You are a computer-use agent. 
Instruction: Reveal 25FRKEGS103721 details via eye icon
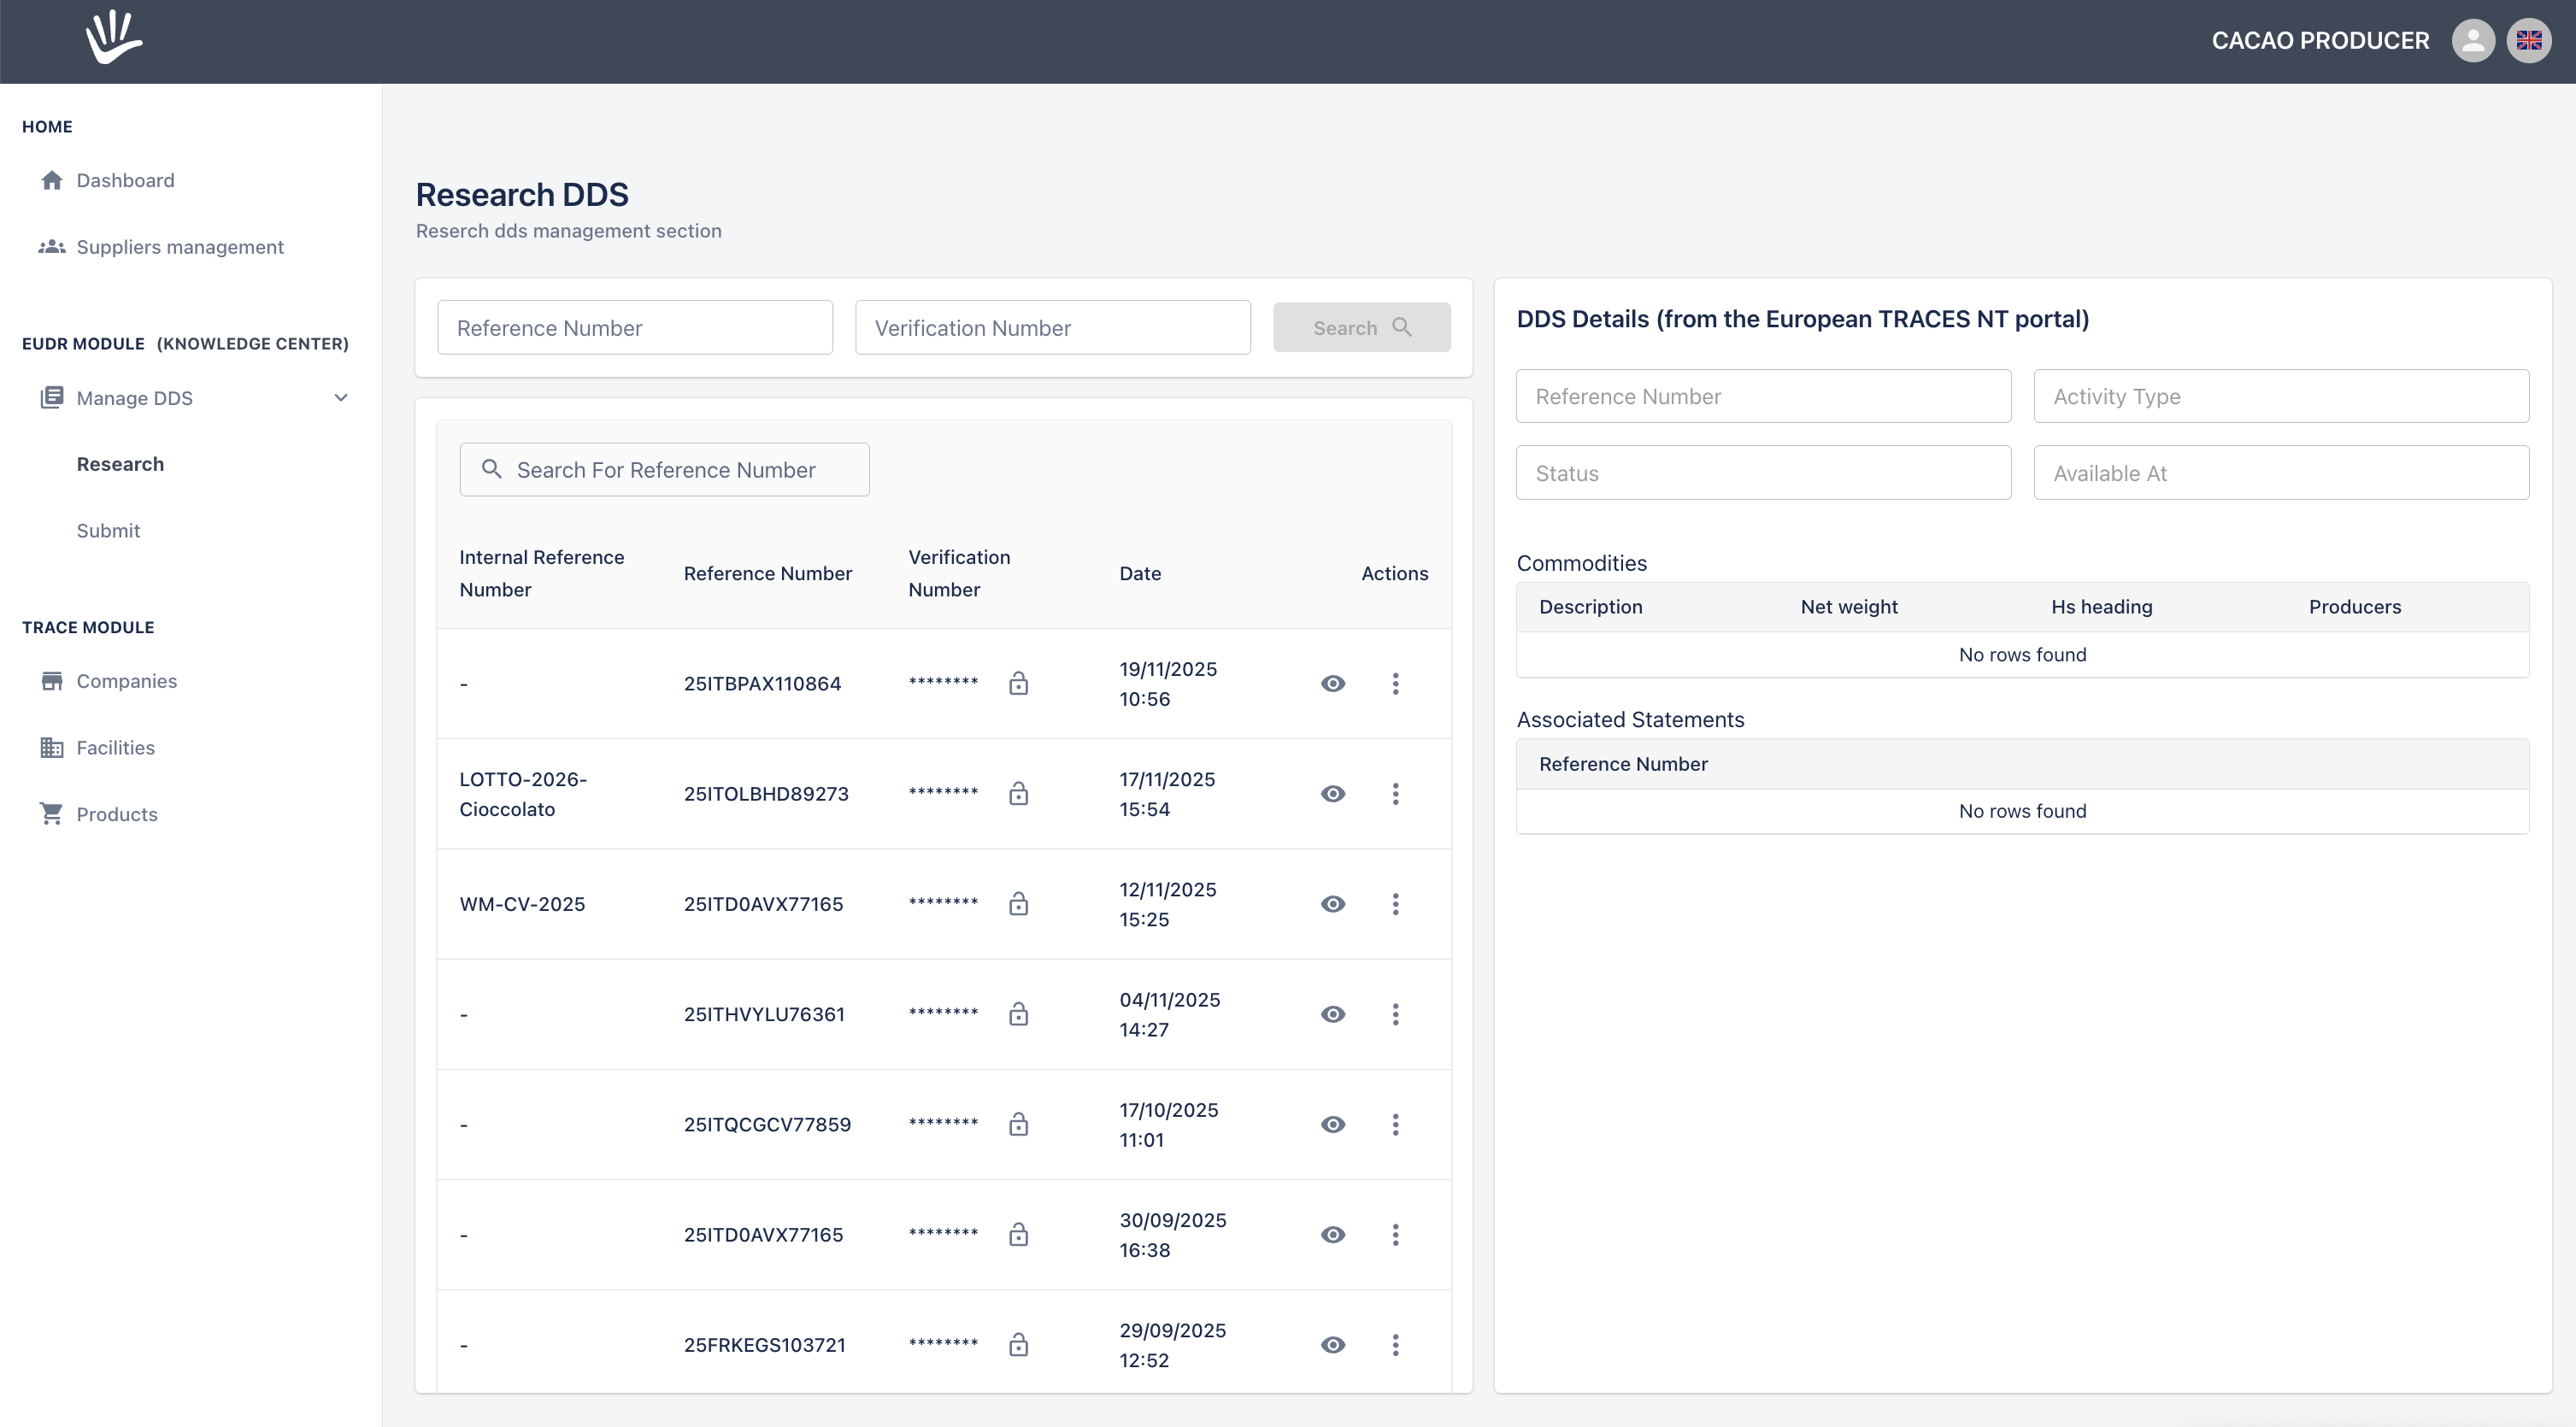(1333, 1344)
